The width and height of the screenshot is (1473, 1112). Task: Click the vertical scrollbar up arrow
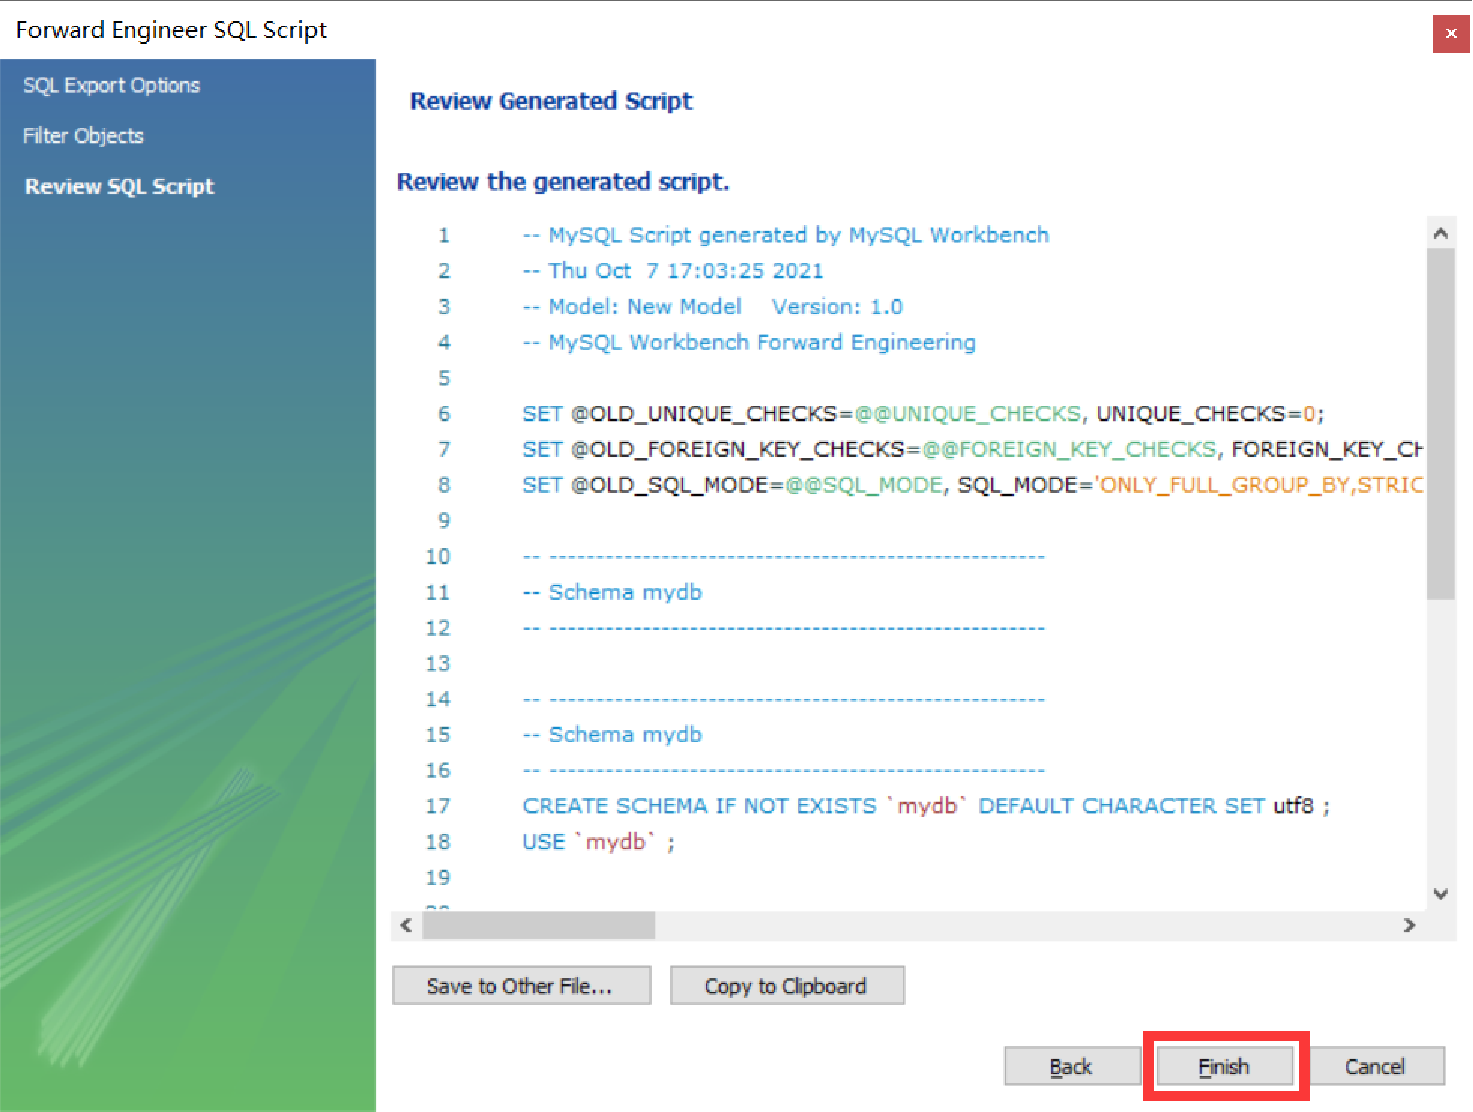tap(1441, 232)
